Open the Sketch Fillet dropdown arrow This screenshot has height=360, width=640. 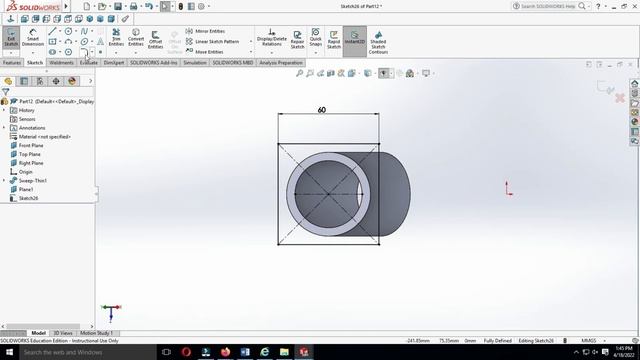coord(92,52)
